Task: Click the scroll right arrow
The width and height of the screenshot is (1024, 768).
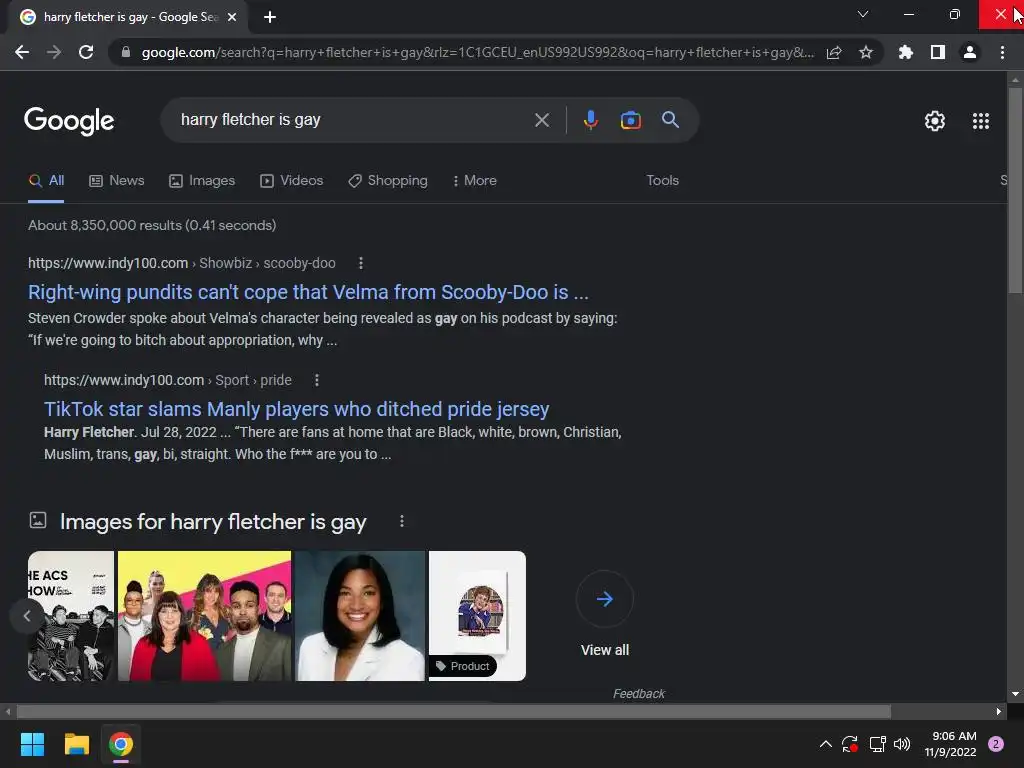Action: [999, 712]
